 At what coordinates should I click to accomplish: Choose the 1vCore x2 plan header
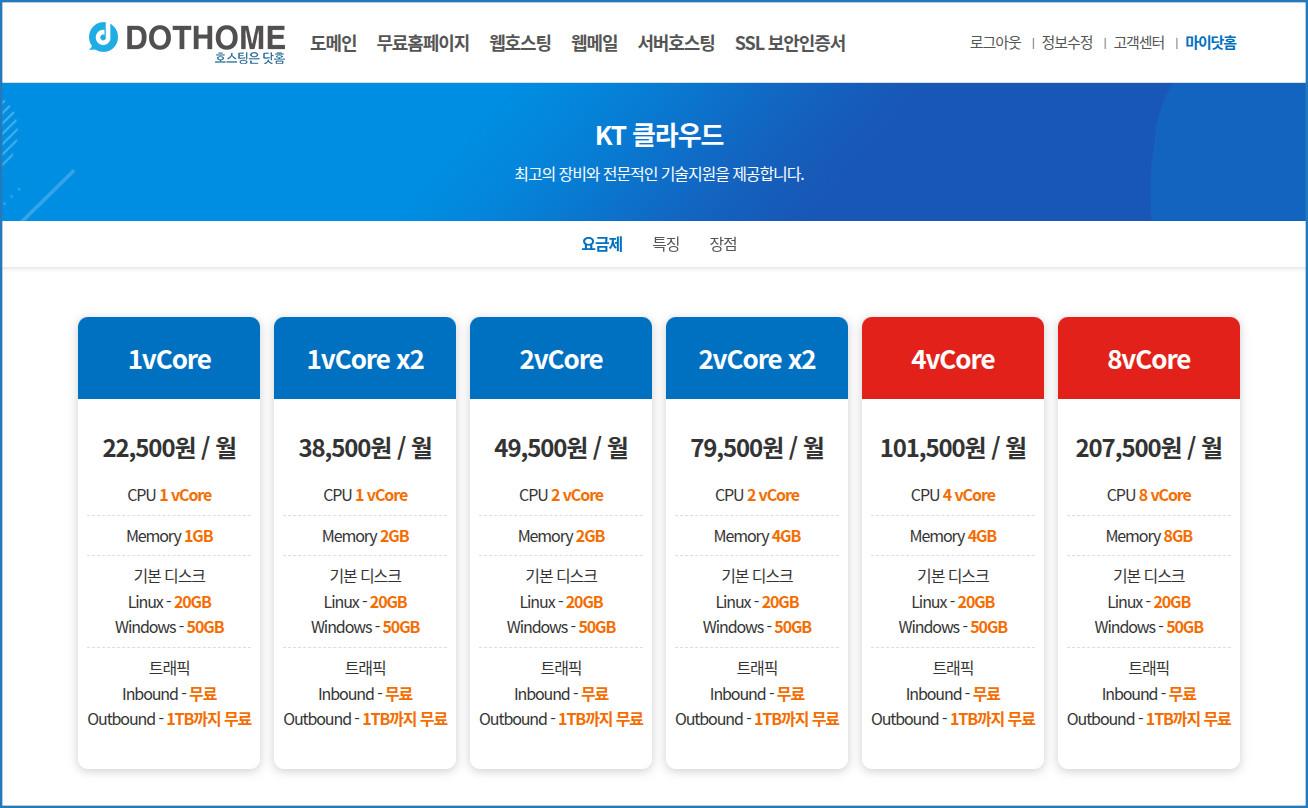tap(365, 359)
